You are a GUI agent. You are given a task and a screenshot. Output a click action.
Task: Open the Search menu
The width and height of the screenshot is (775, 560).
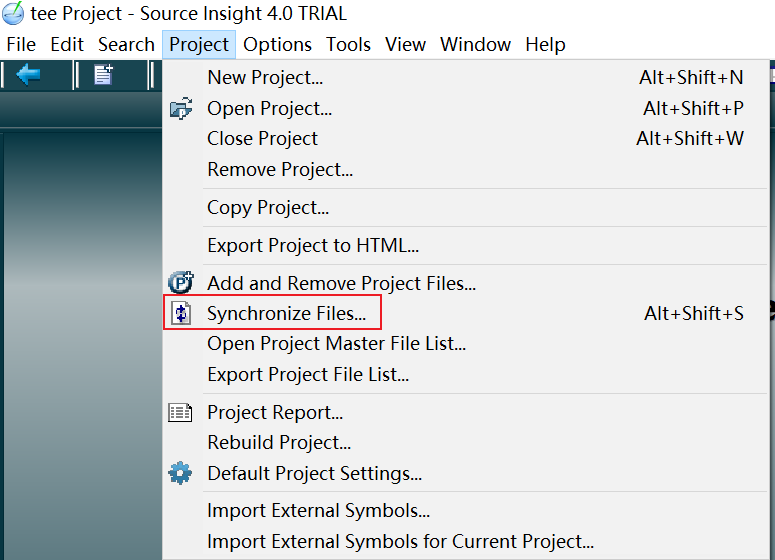126,44
